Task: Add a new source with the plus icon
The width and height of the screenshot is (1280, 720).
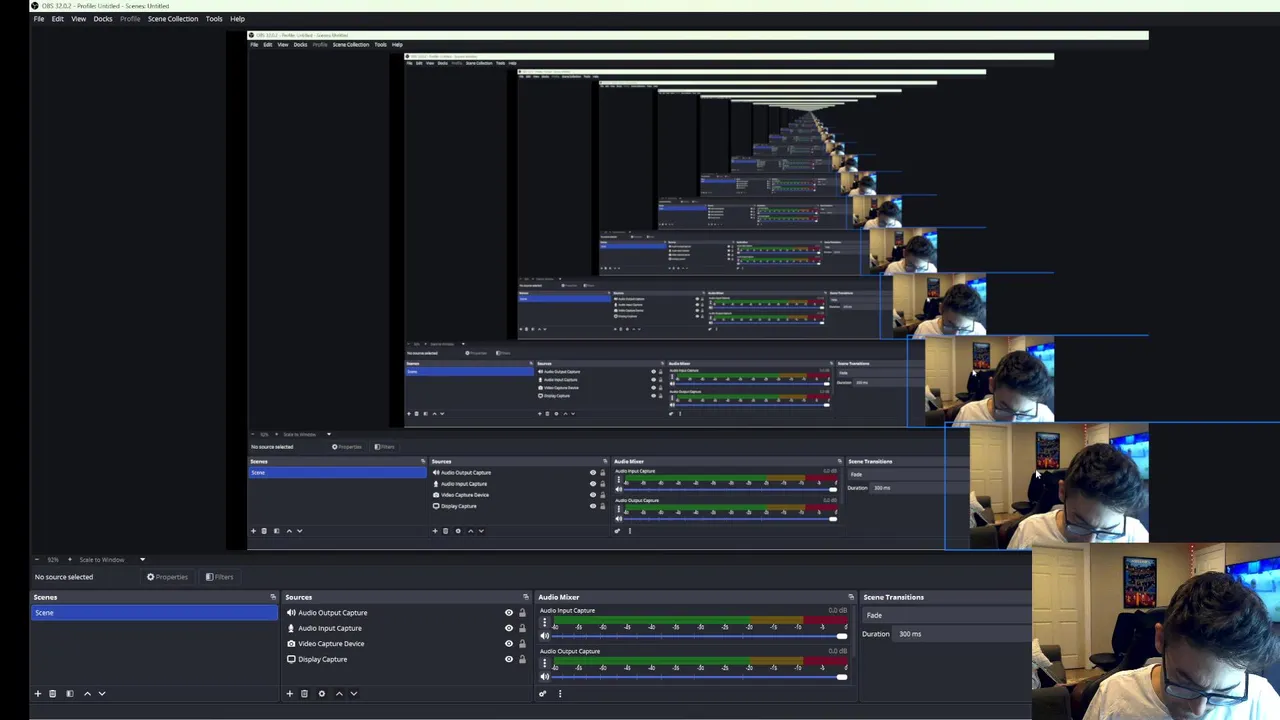Action: click(x=290, y=693)
